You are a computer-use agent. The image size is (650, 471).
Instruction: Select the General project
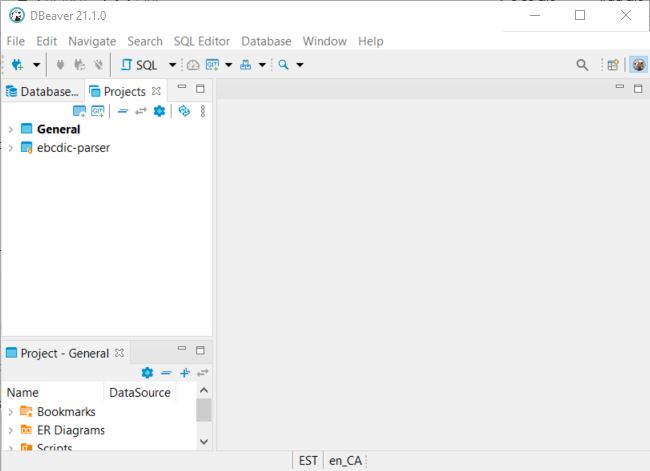(x=58, y=129)
